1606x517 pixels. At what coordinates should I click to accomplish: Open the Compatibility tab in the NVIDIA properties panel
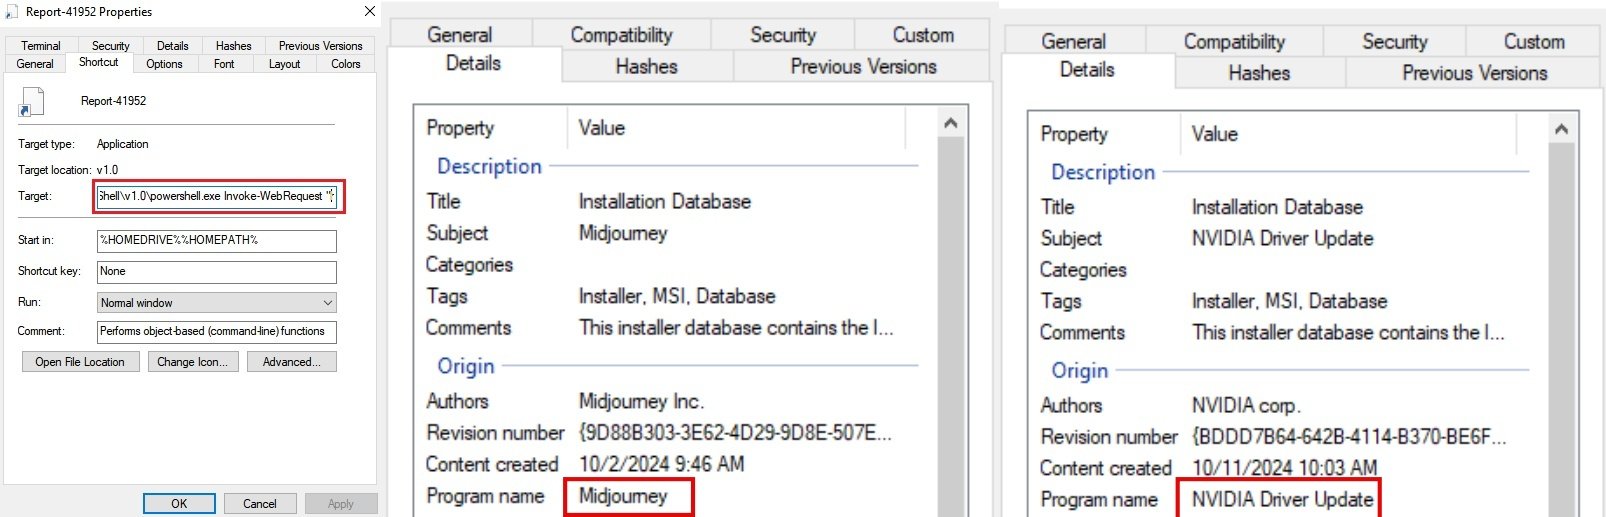point(1234,42)
